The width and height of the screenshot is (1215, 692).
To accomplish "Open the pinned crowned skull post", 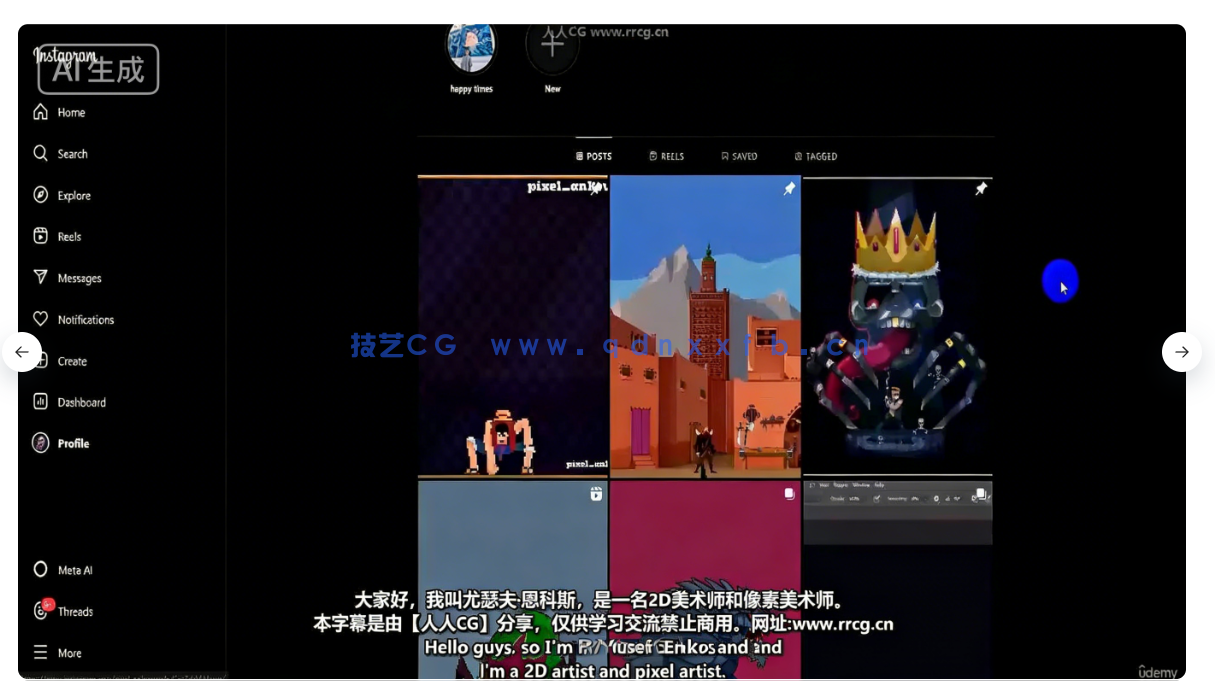I will (897, 325).
